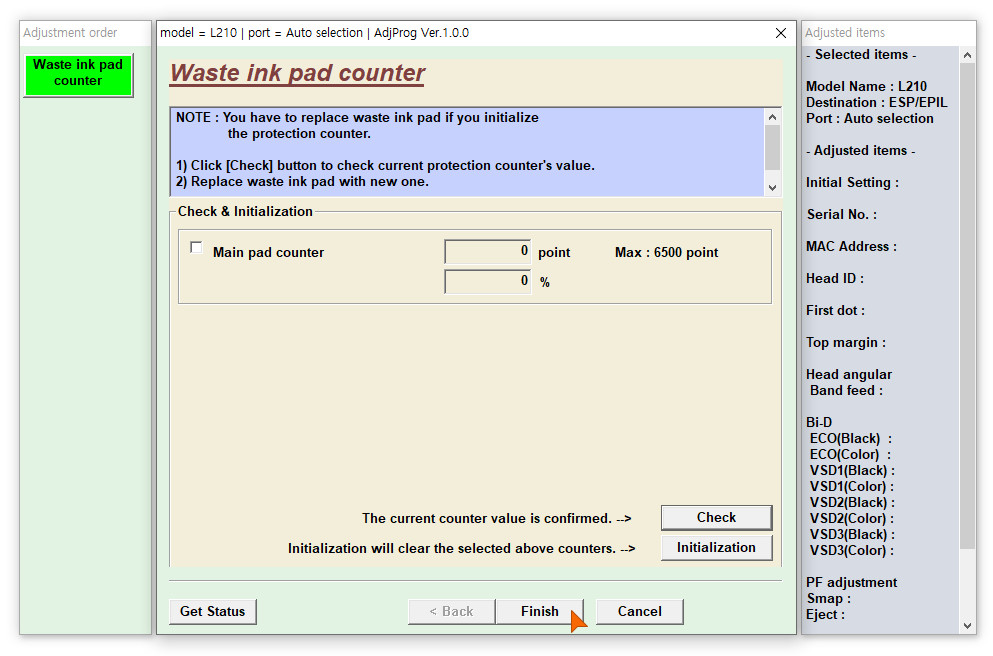993x656 pixels.
Task: Click the Waste ink pad counter heading
Action: tap(298, 73)
